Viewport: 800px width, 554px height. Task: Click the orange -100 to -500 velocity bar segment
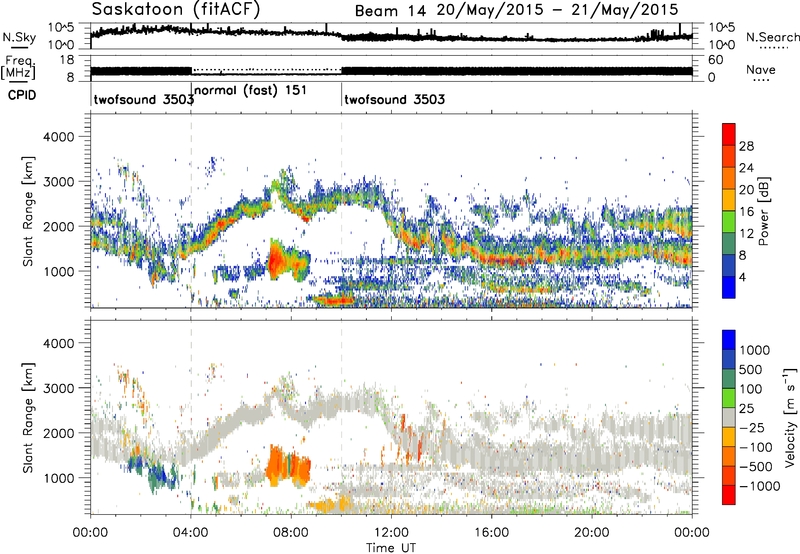point(729,457)
